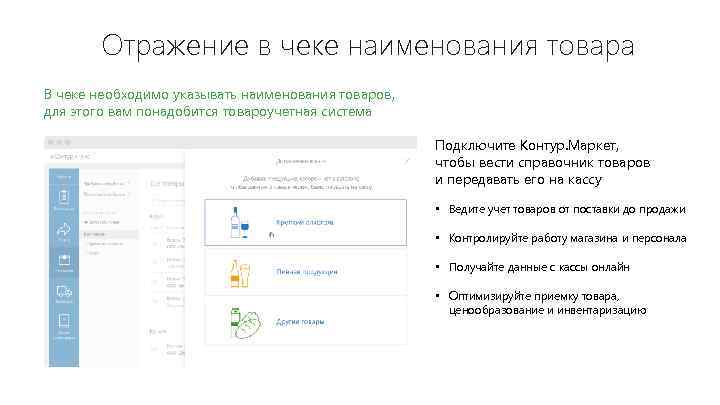Click bullet 'Ведите учет товаров от поставки до продажи'

click(567, 209)
